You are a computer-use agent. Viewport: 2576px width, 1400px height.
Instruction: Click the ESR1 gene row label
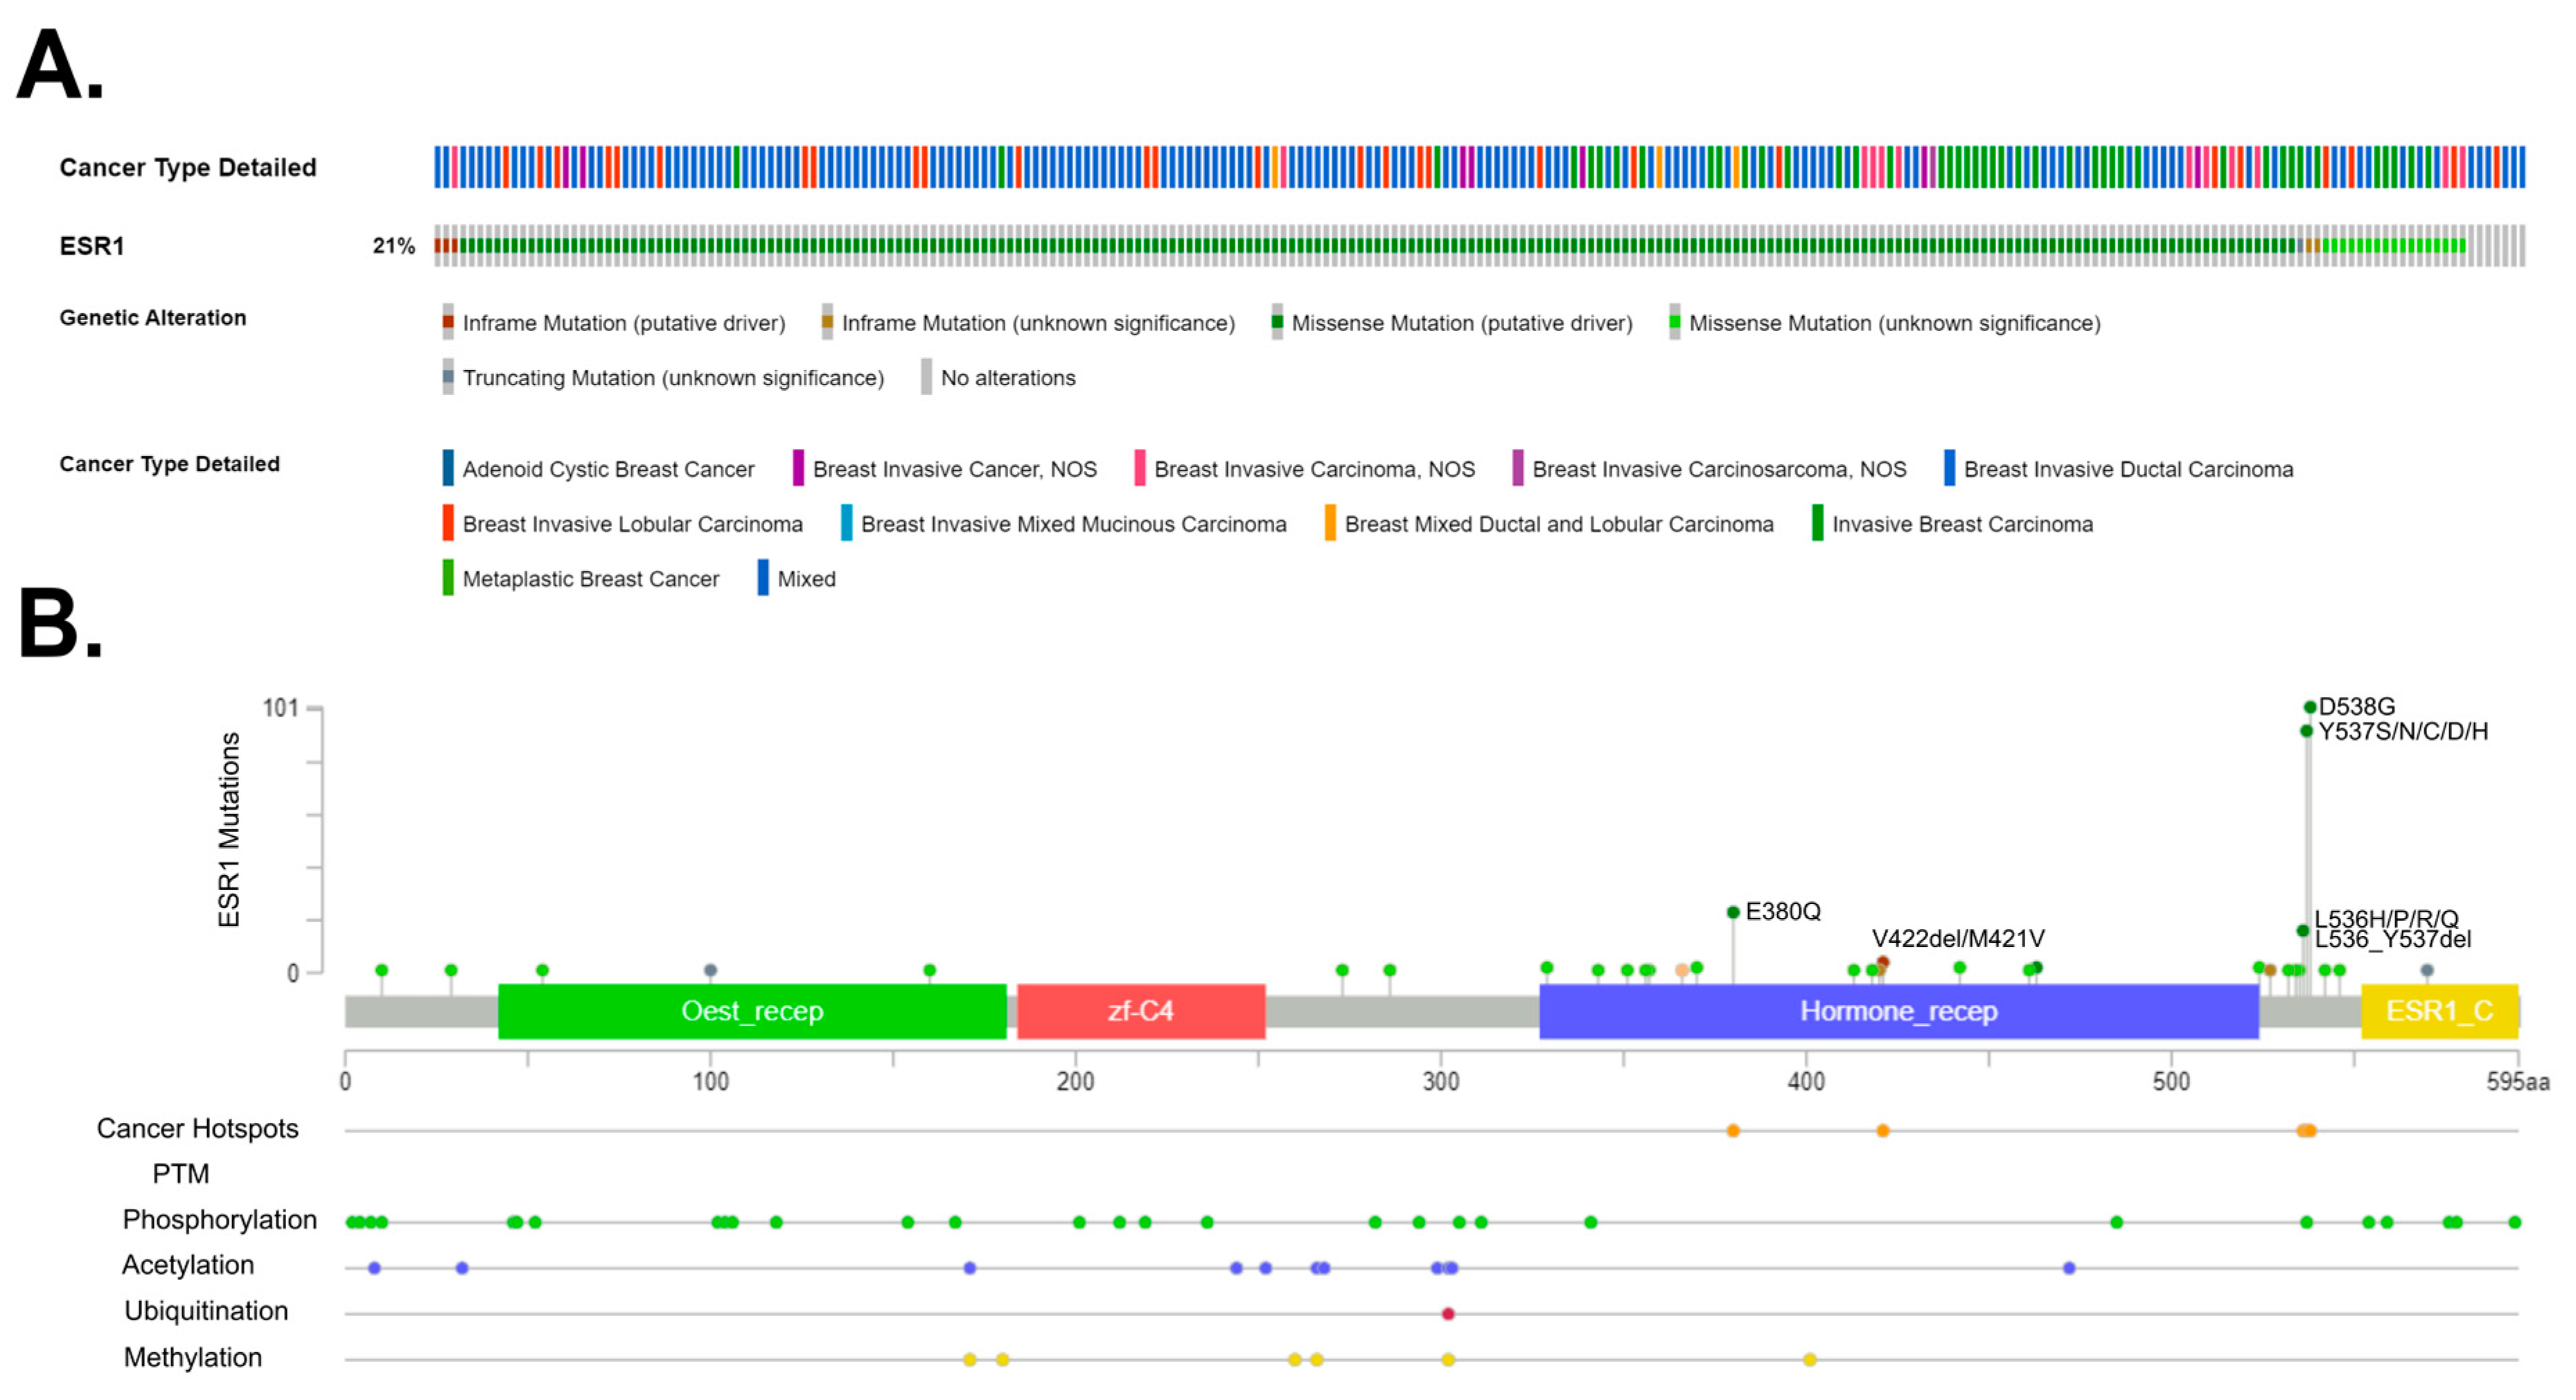tap(91, 246)
